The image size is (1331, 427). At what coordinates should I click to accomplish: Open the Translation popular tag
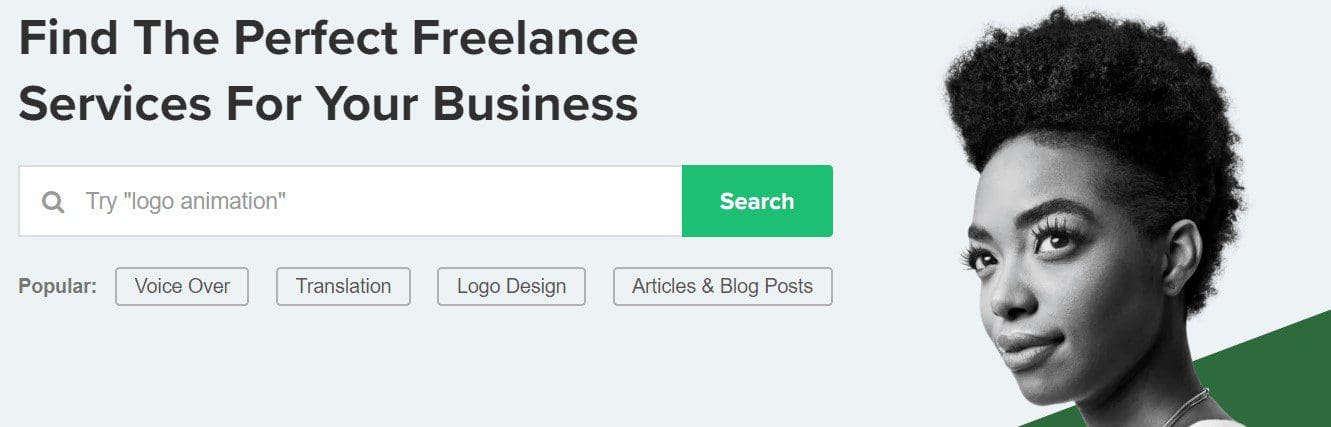coord(343,287)
